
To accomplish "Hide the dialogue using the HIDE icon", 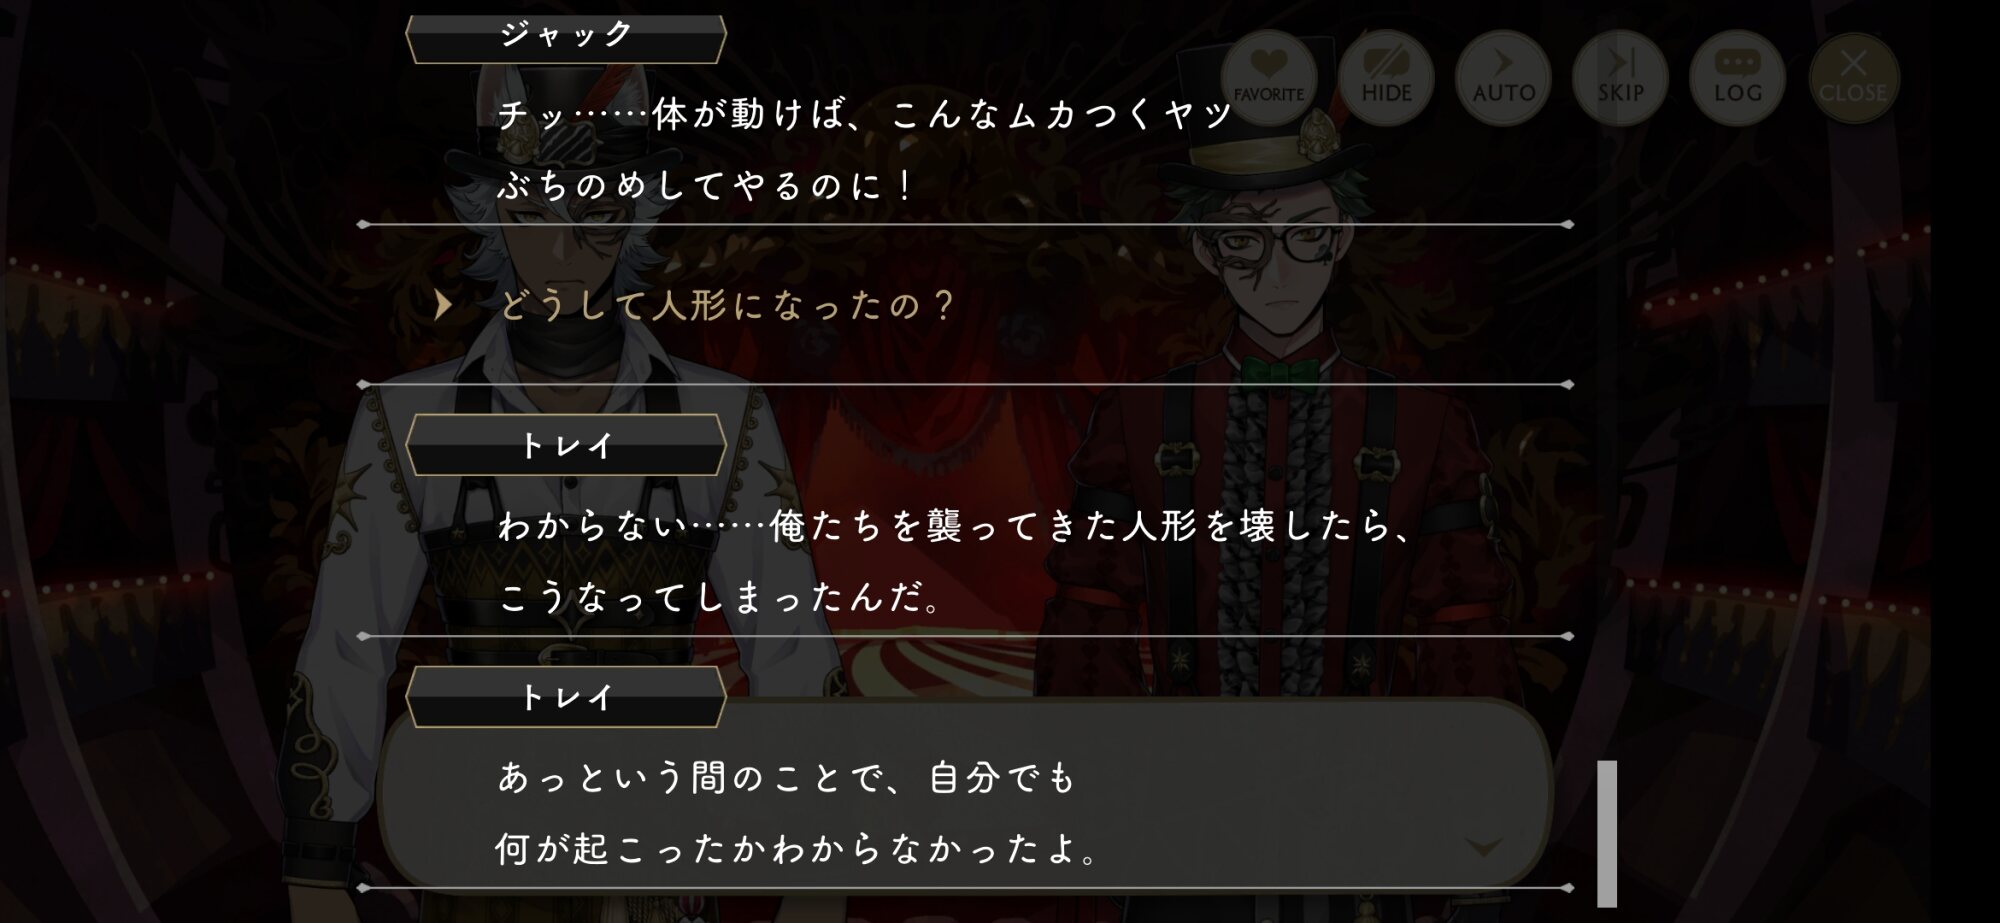I will (x=1386, y=78).
